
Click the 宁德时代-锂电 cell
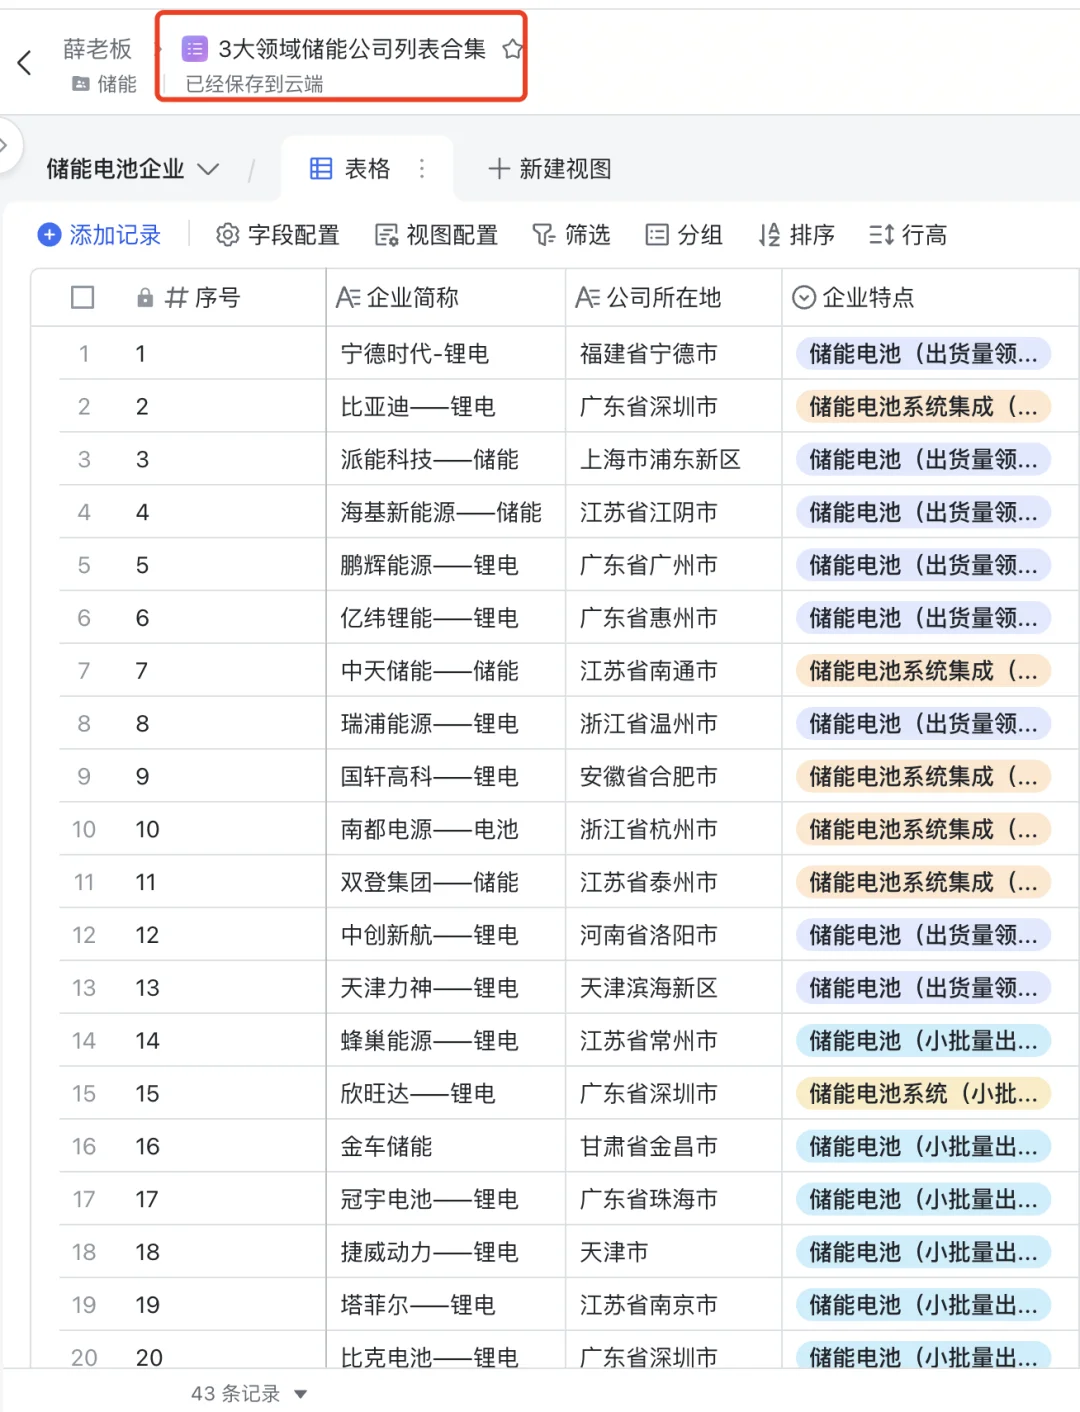pyautogui.click(x=414, y=353)
